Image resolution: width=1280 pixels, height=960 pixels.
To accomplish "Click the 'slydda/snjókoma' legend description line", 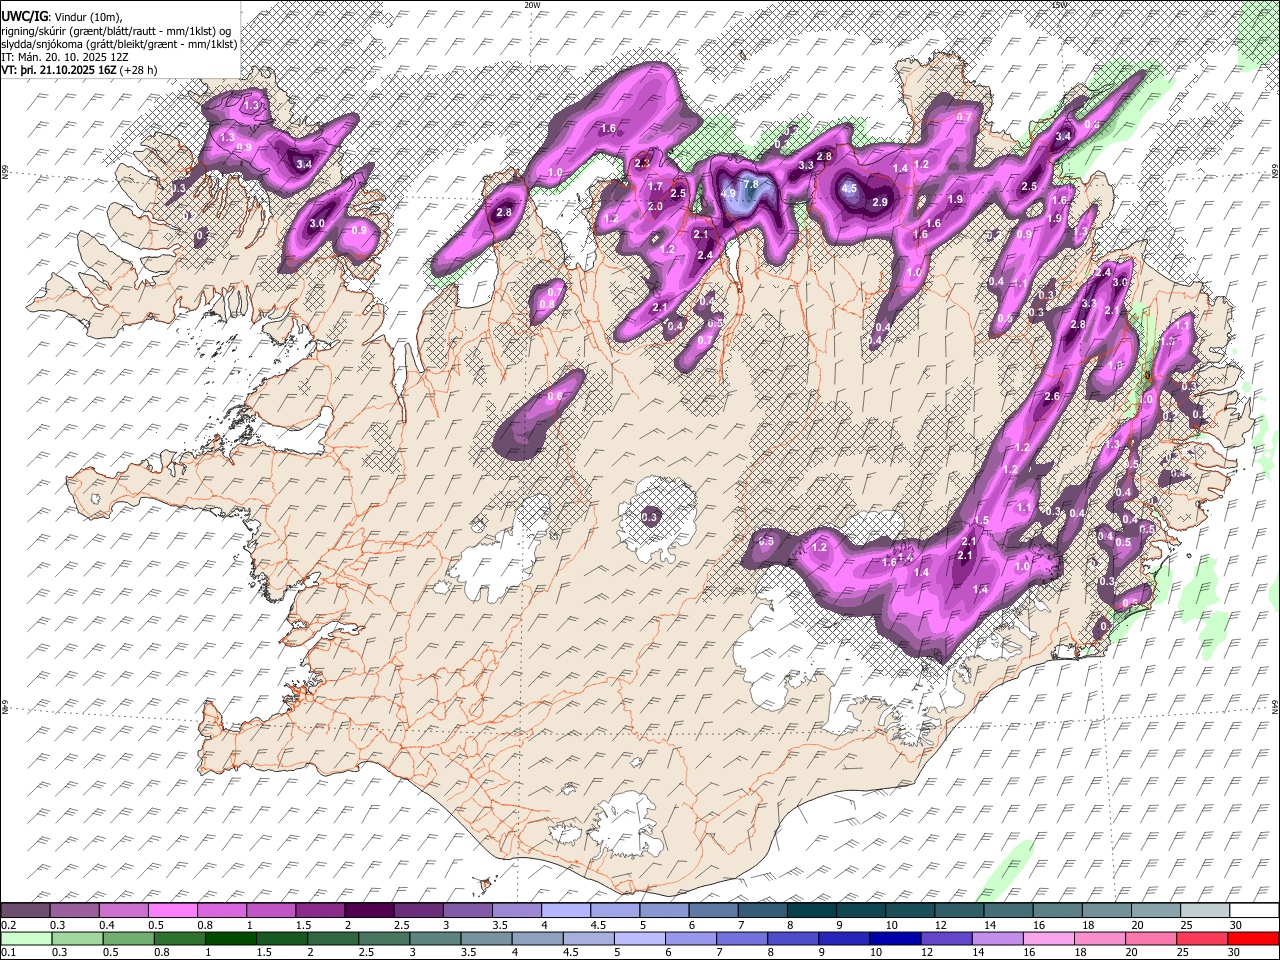I will [x=119, y=45].
